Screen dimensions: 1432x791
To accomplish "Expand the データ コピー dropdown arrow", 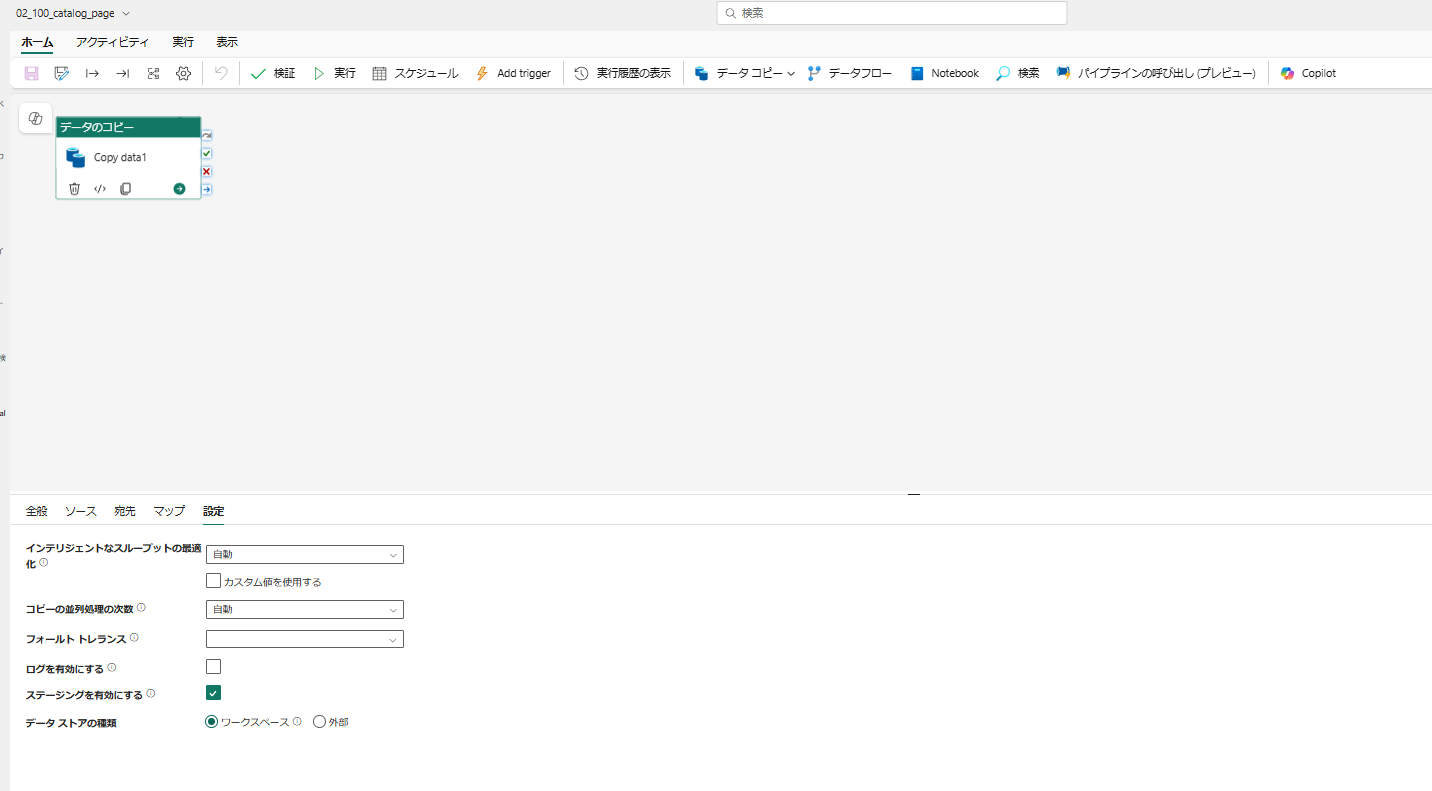I will click(x=791, y=74).
